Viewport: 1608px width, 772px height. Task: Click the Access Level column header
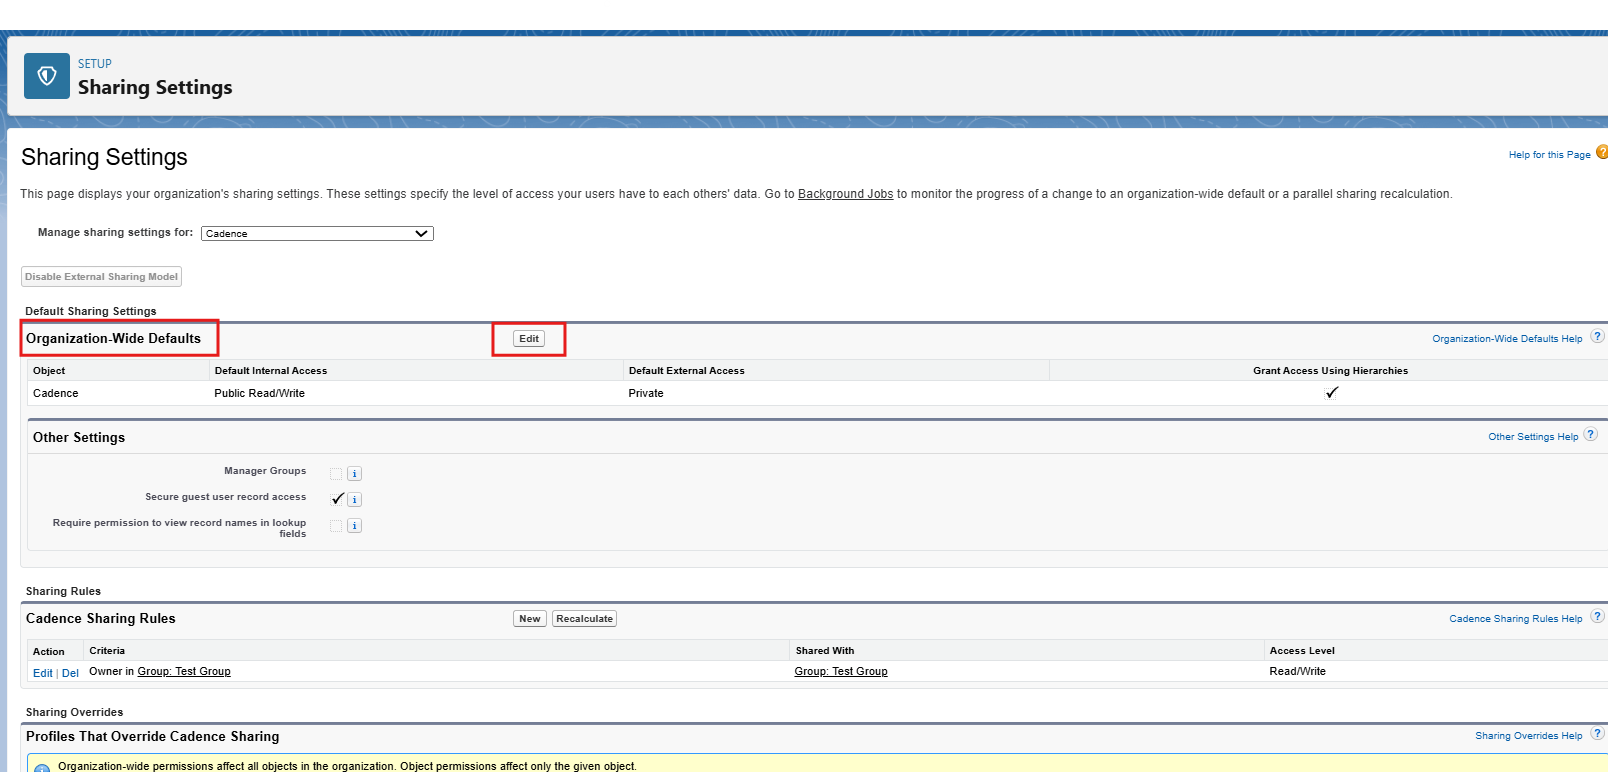(x=1302, y=650)
